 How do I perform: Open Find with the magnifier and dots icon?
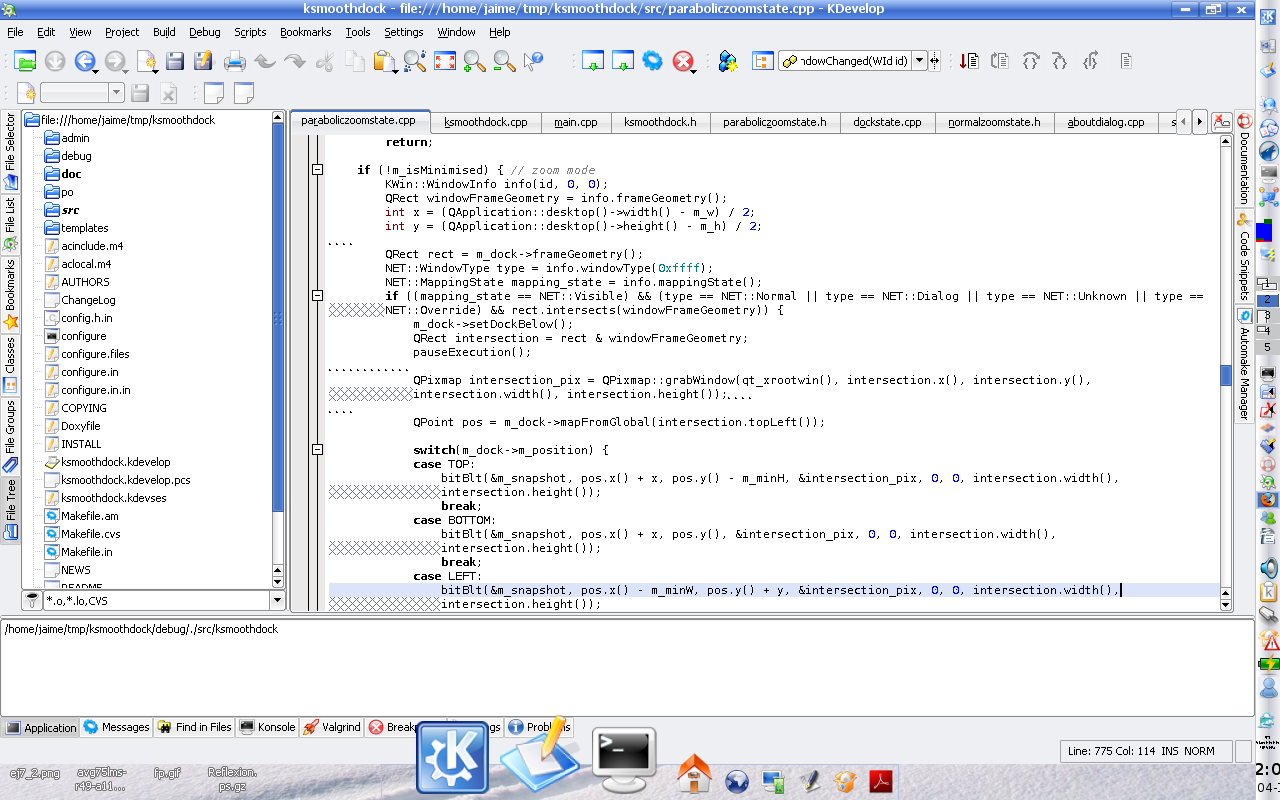414,61
